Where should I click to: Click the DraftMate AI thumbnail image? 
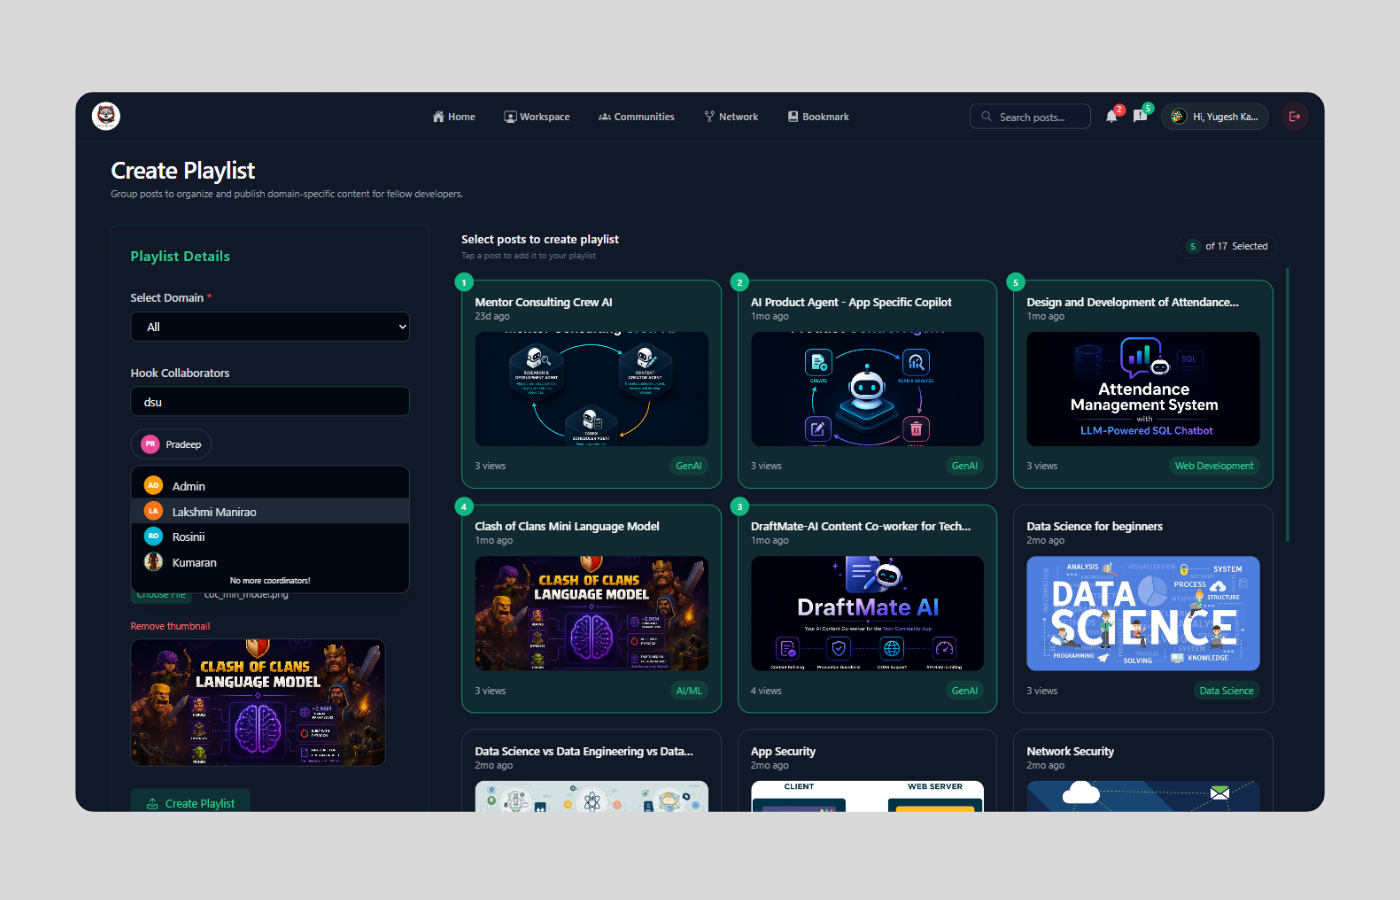point(867,614)
